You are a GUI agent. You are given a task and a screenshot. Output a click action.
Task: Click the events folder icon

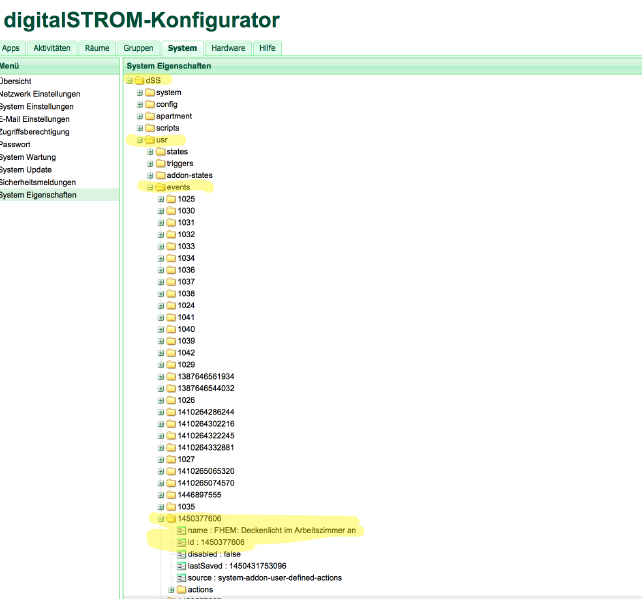[x=160, y=187]
